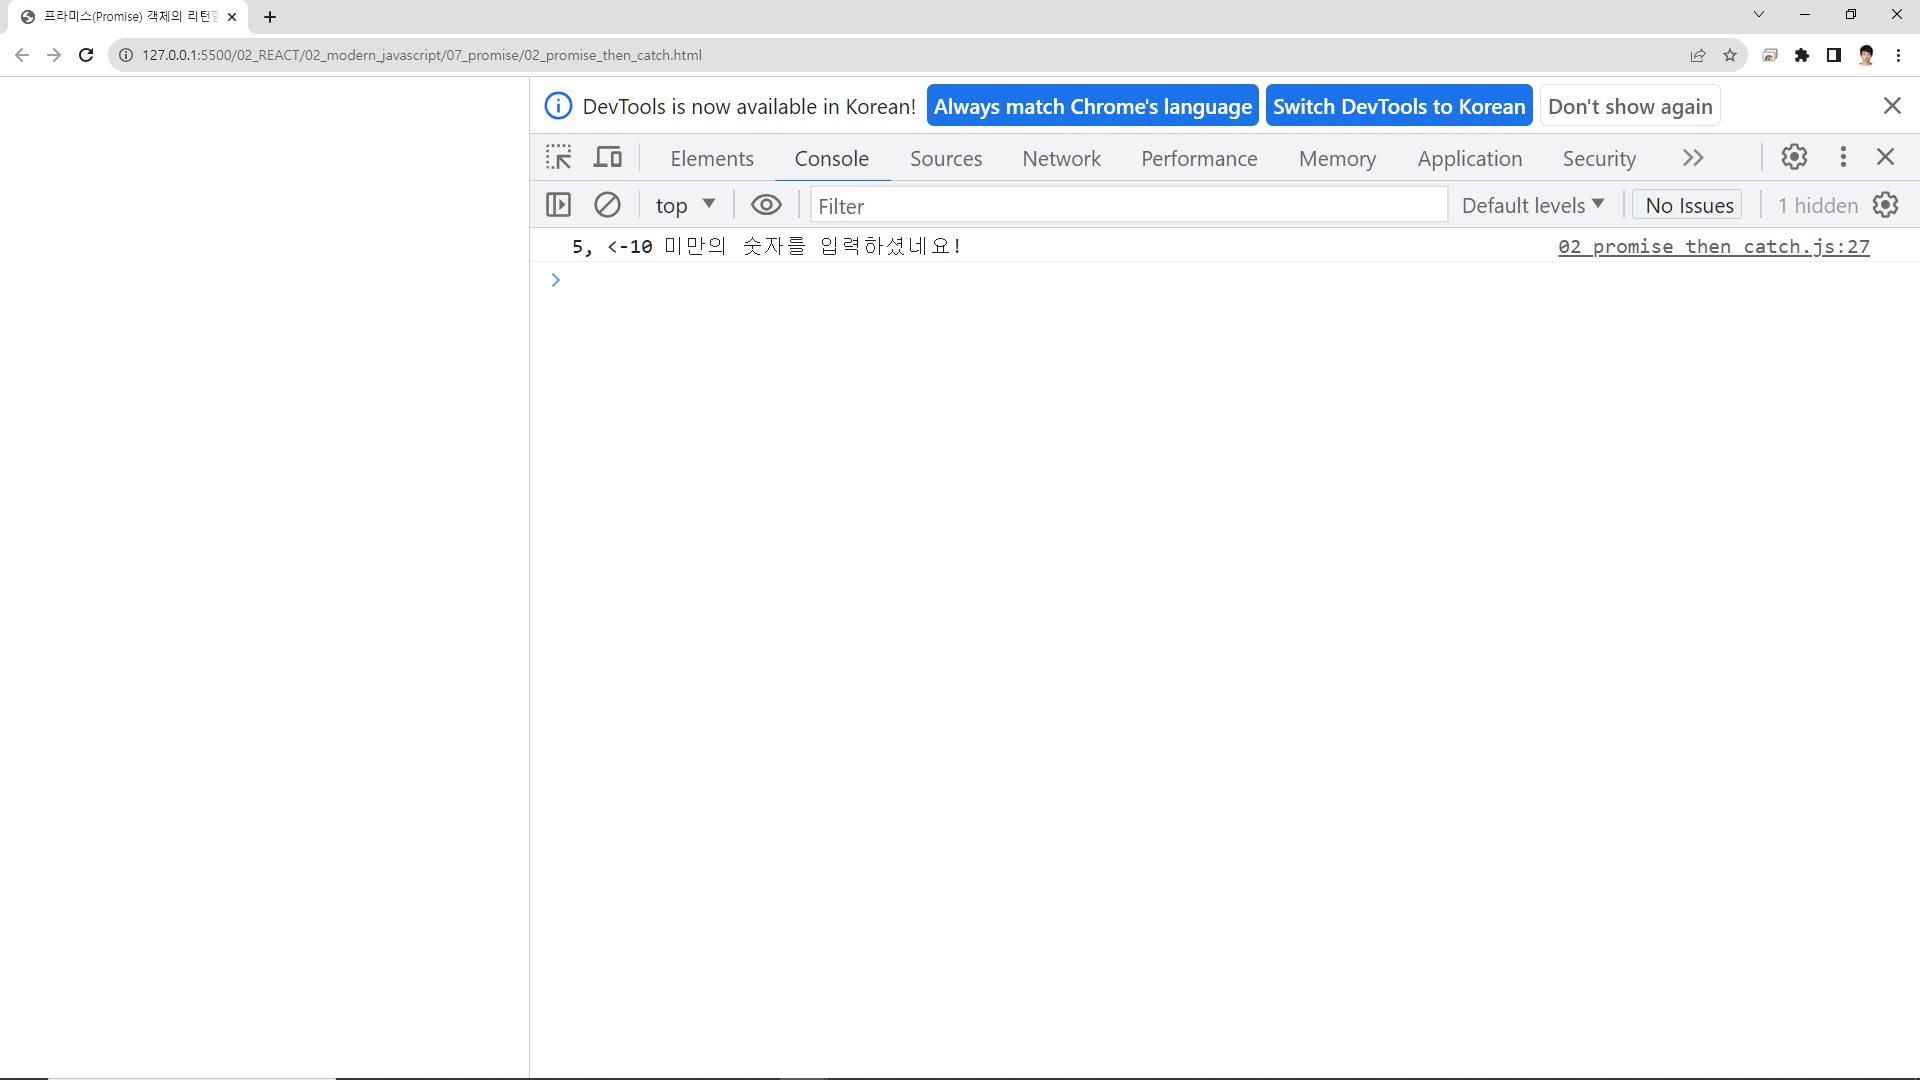Open the 02_promise_then_catch.js:27 source link
This screenshot has height=1080, width=1920.
point(1713,246)
